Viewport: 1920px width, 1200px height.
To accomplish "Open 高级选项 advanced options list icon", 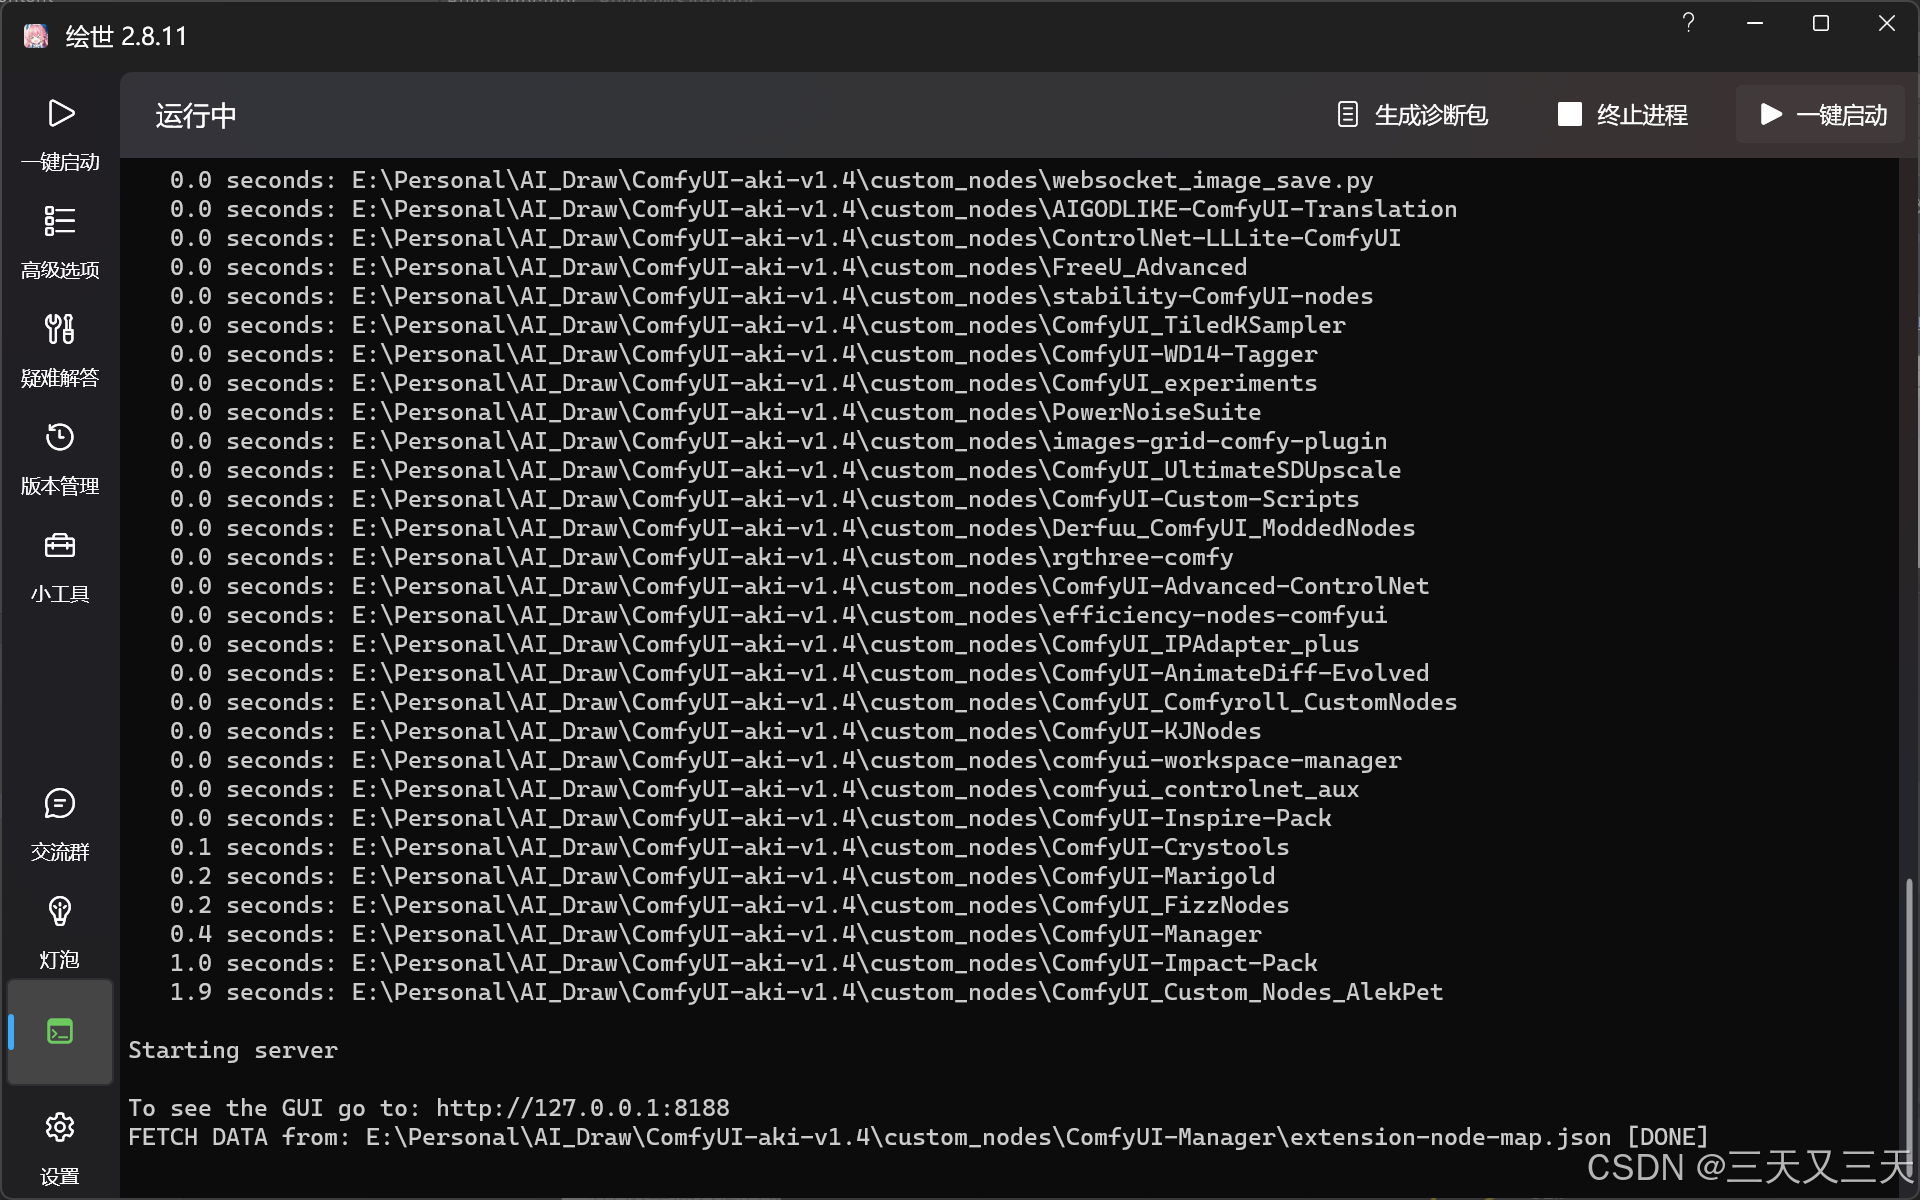I will point(60,221).
